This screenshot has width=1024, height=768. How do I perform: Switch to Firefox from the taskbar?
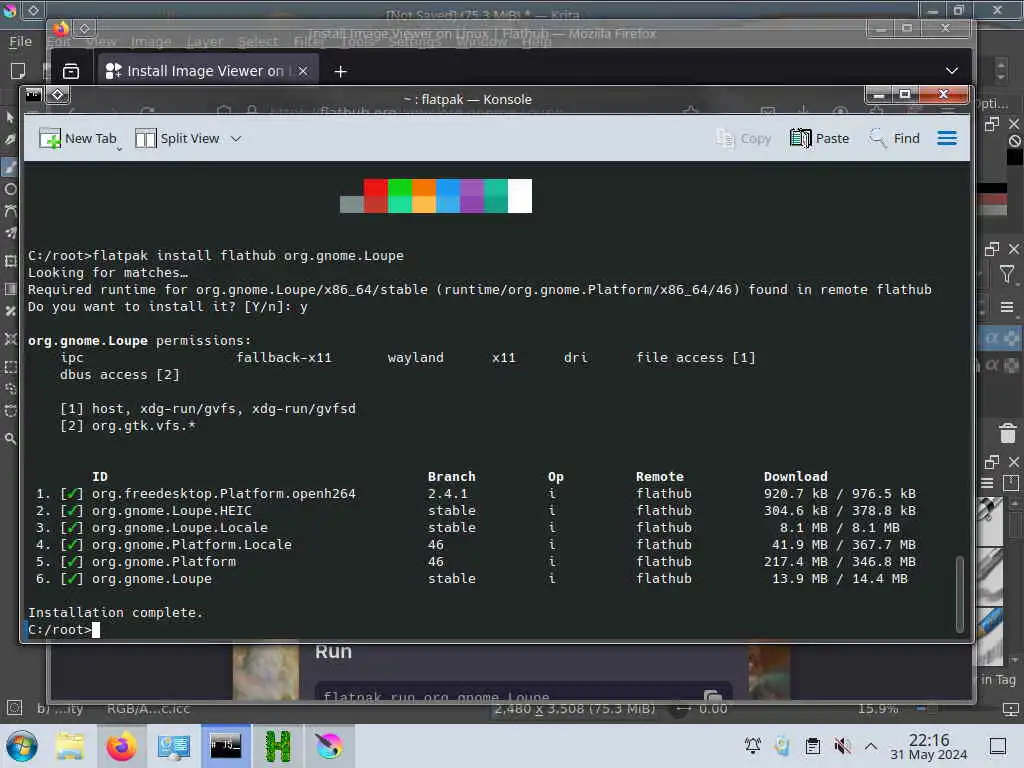121,746
